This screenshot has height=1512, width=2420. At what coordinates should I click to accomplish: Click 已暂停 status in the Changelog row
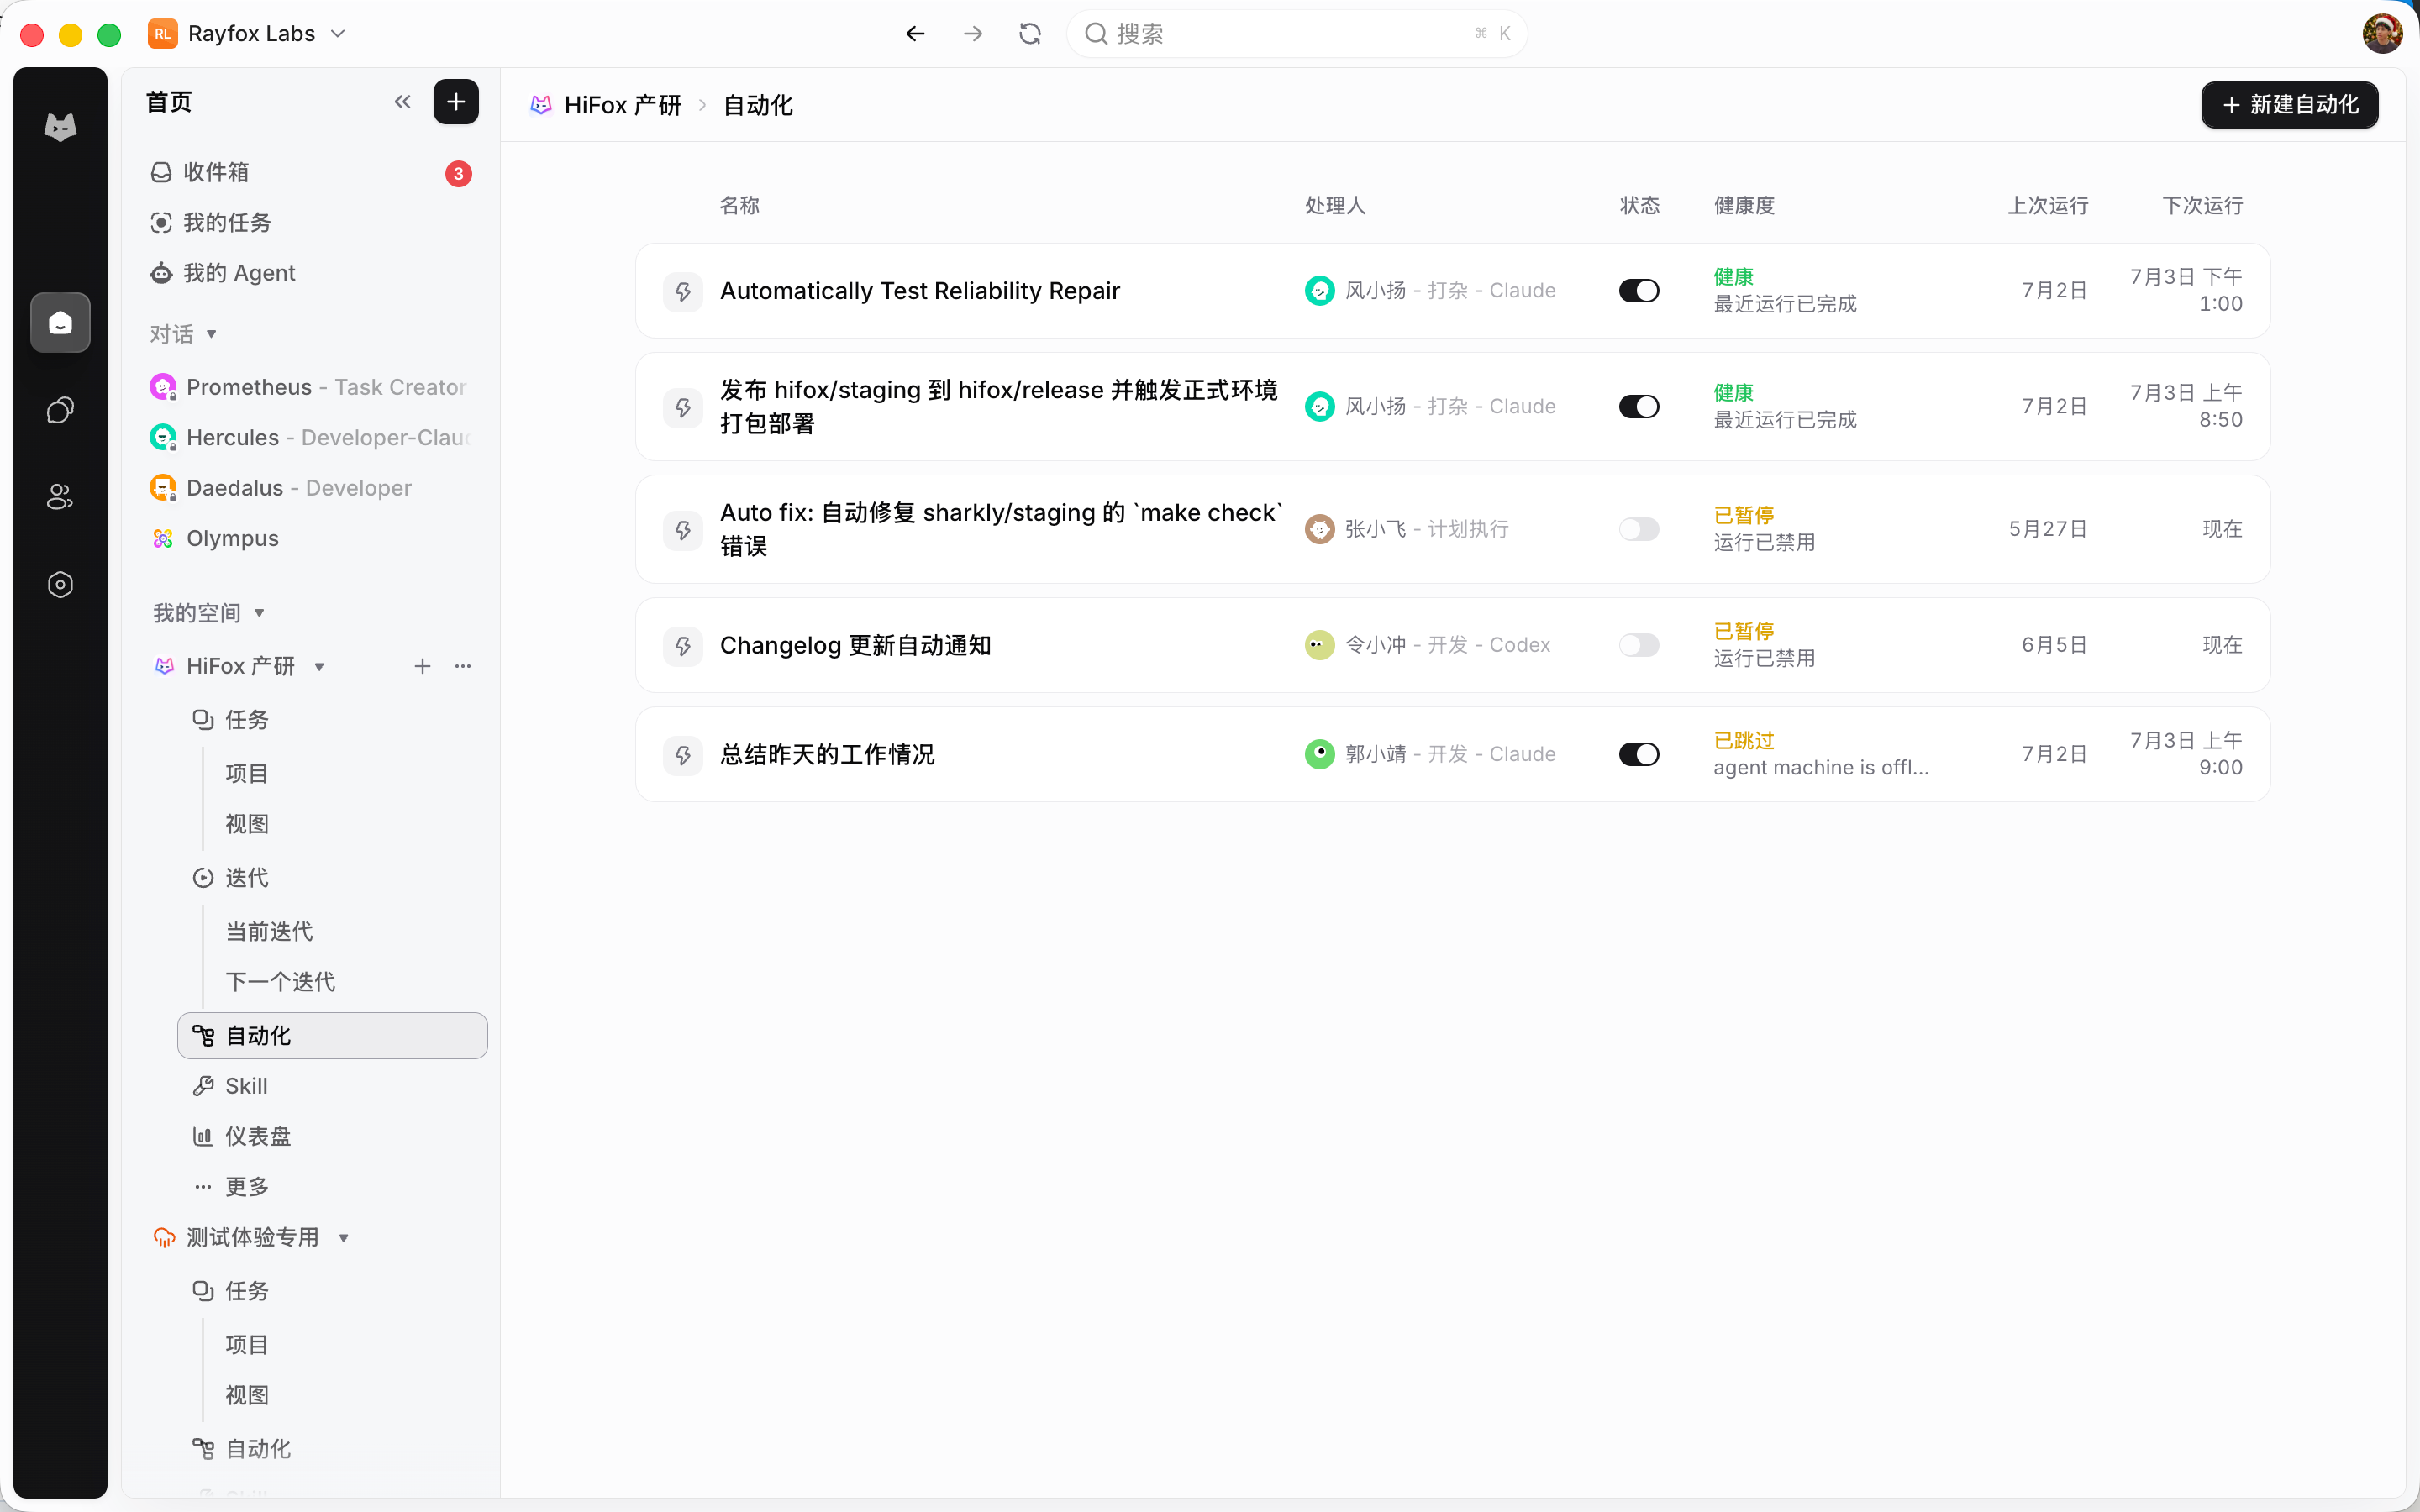point(1744,632)
